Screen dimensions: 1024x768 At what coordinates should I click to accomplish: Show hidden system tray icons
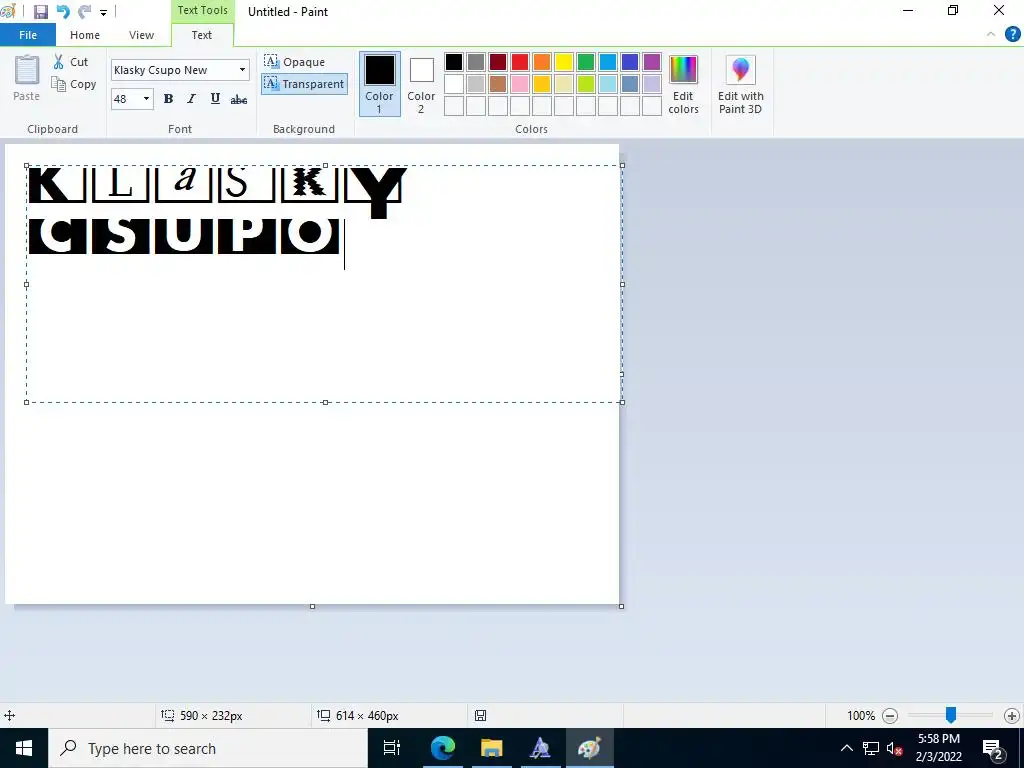tap(846, 748)
